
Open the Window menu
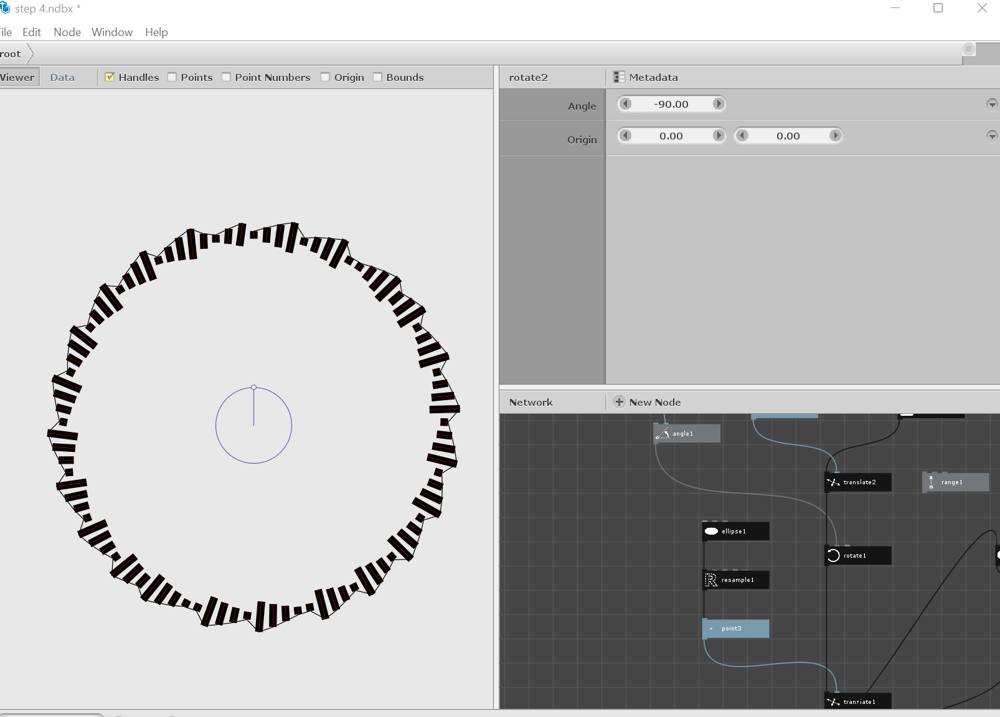pyautogui.click(x=112, y=32)
